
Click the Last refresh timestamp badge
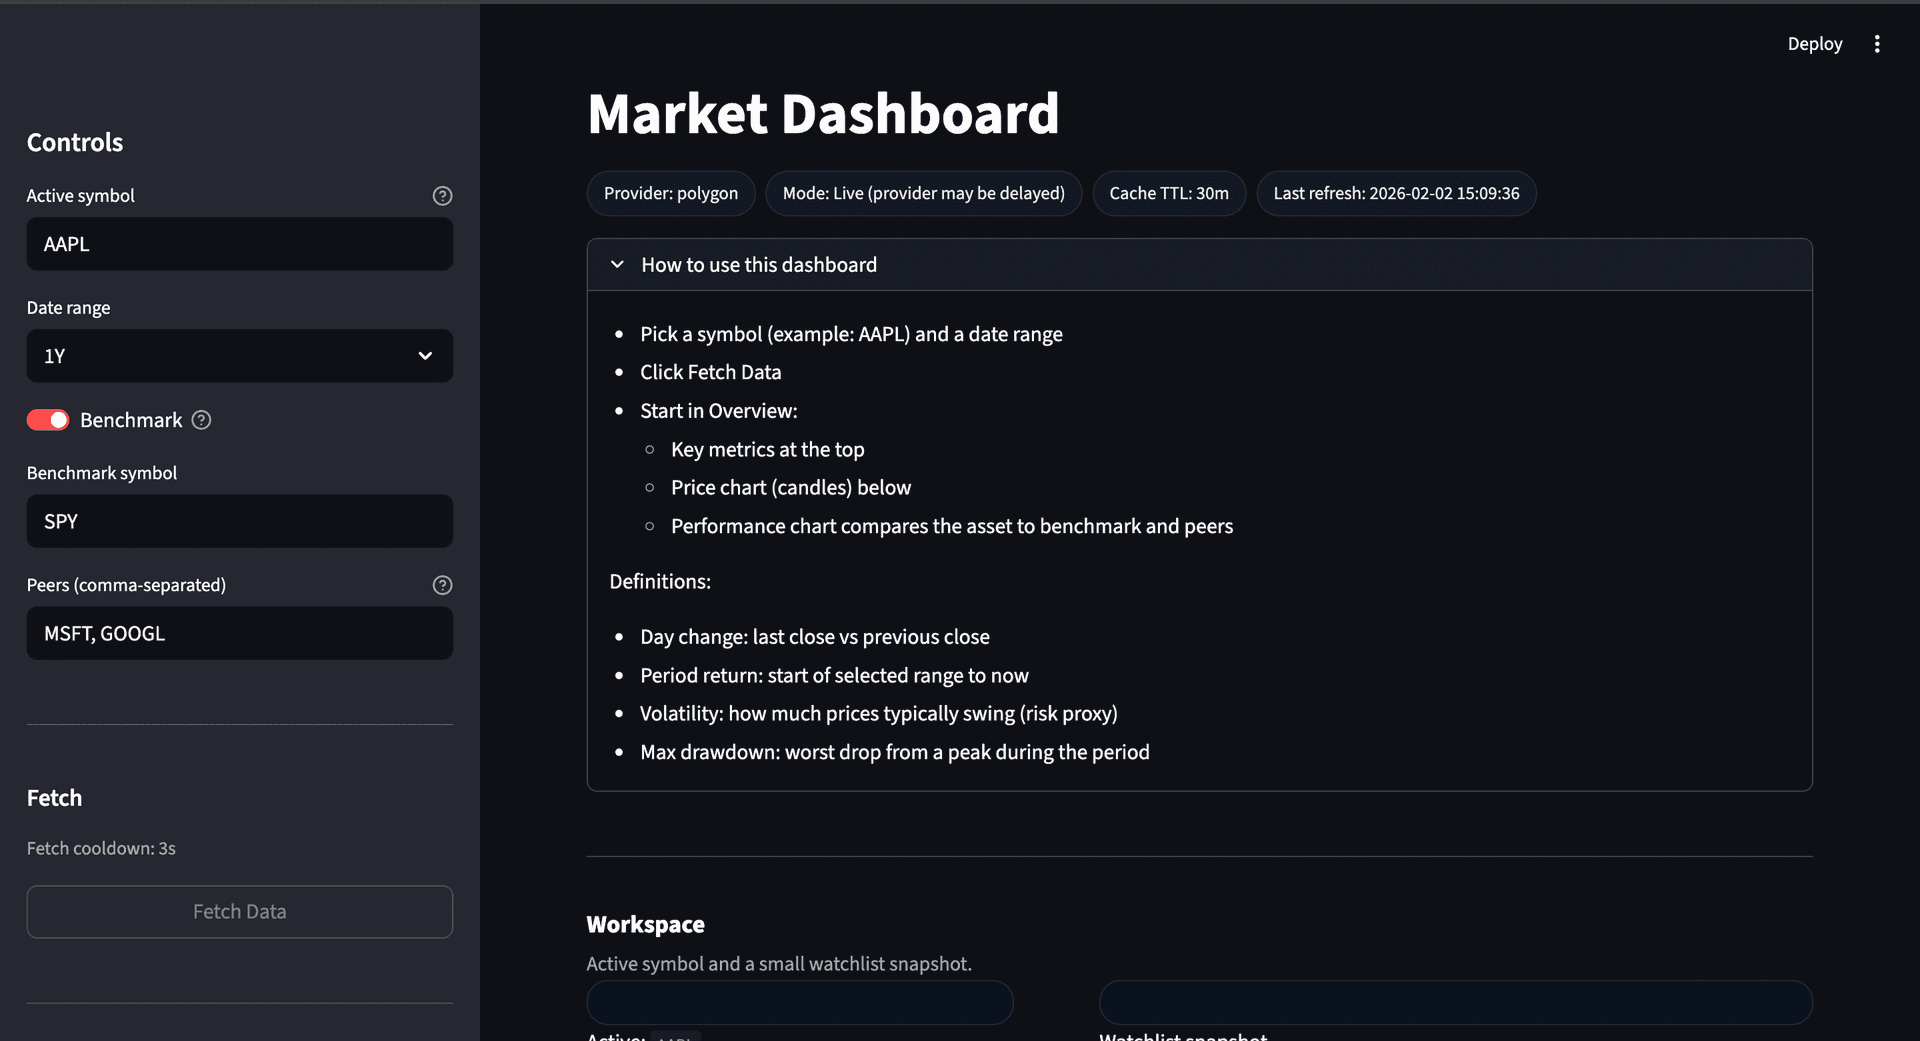[1396, 193]
